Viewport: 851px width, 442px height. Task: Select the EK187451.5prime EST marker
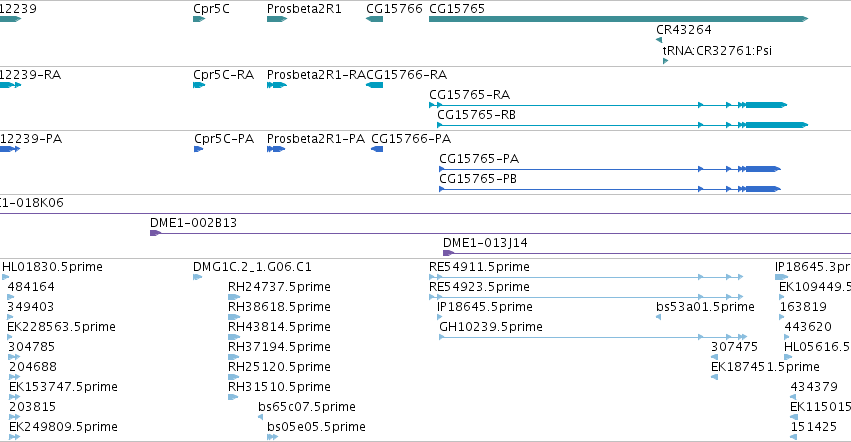tap(715, 377)
